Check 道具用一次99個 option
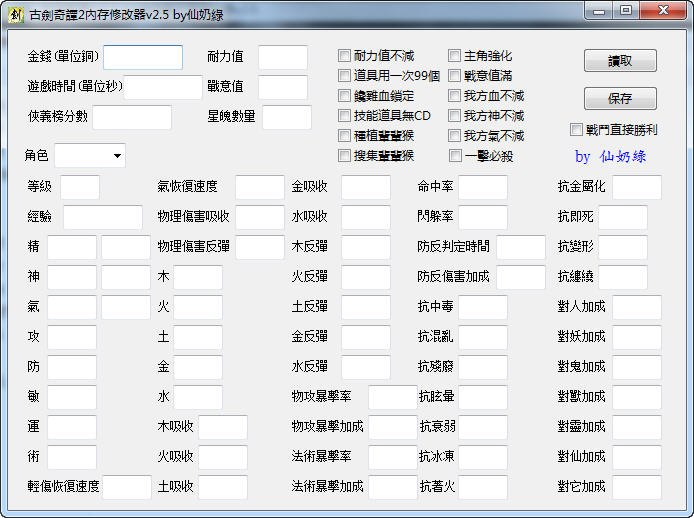 [345, 76]
